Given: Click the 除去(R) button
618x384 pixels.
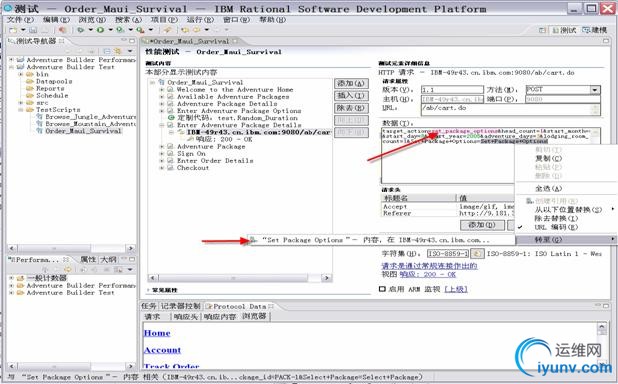Looking at the screenshot, I should 351,108.
